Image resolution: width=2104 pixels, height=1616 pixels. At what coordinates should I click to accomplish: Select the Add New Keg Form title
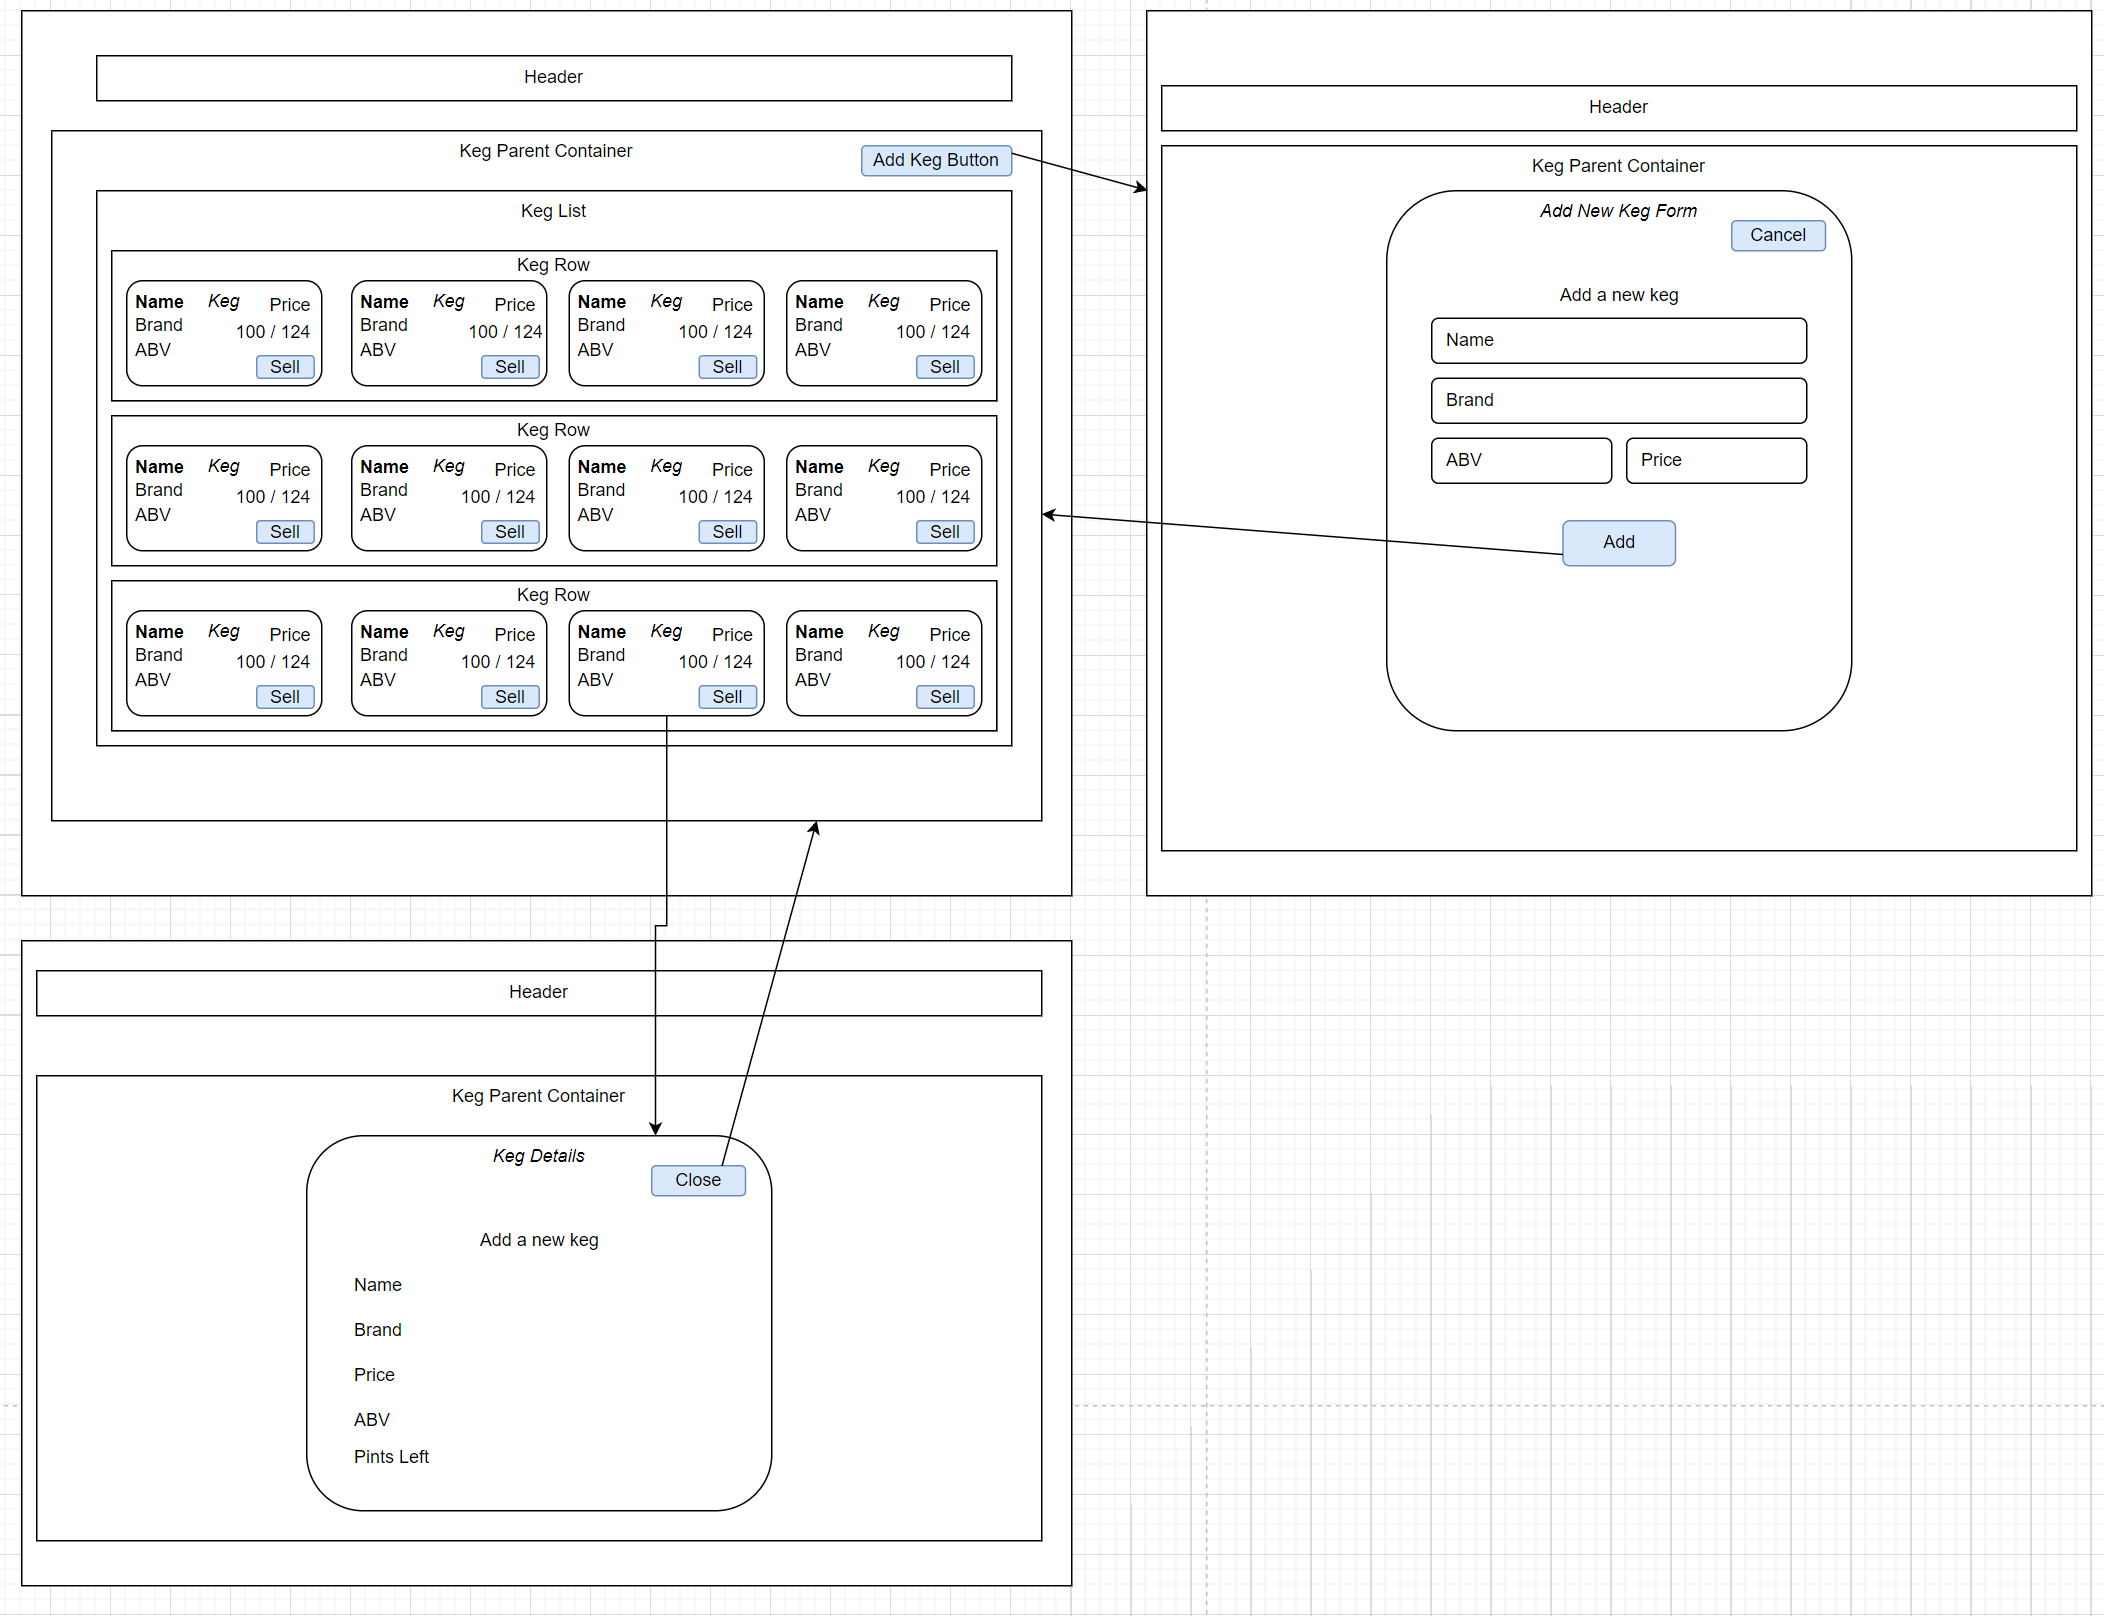click(x=1617, y=211)
